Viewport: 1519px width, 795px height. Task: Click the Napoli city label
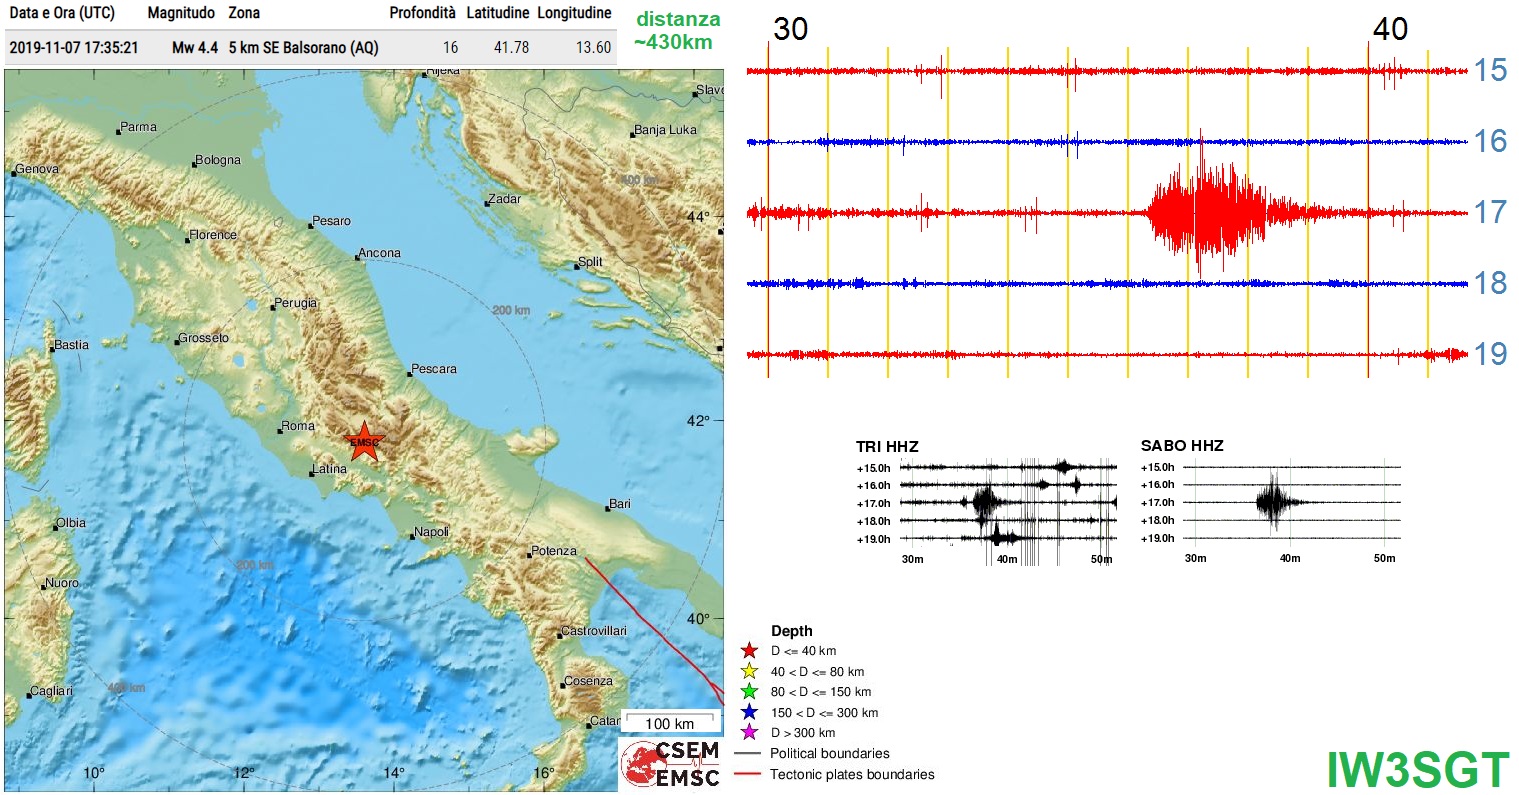click(x=431, y=532)
